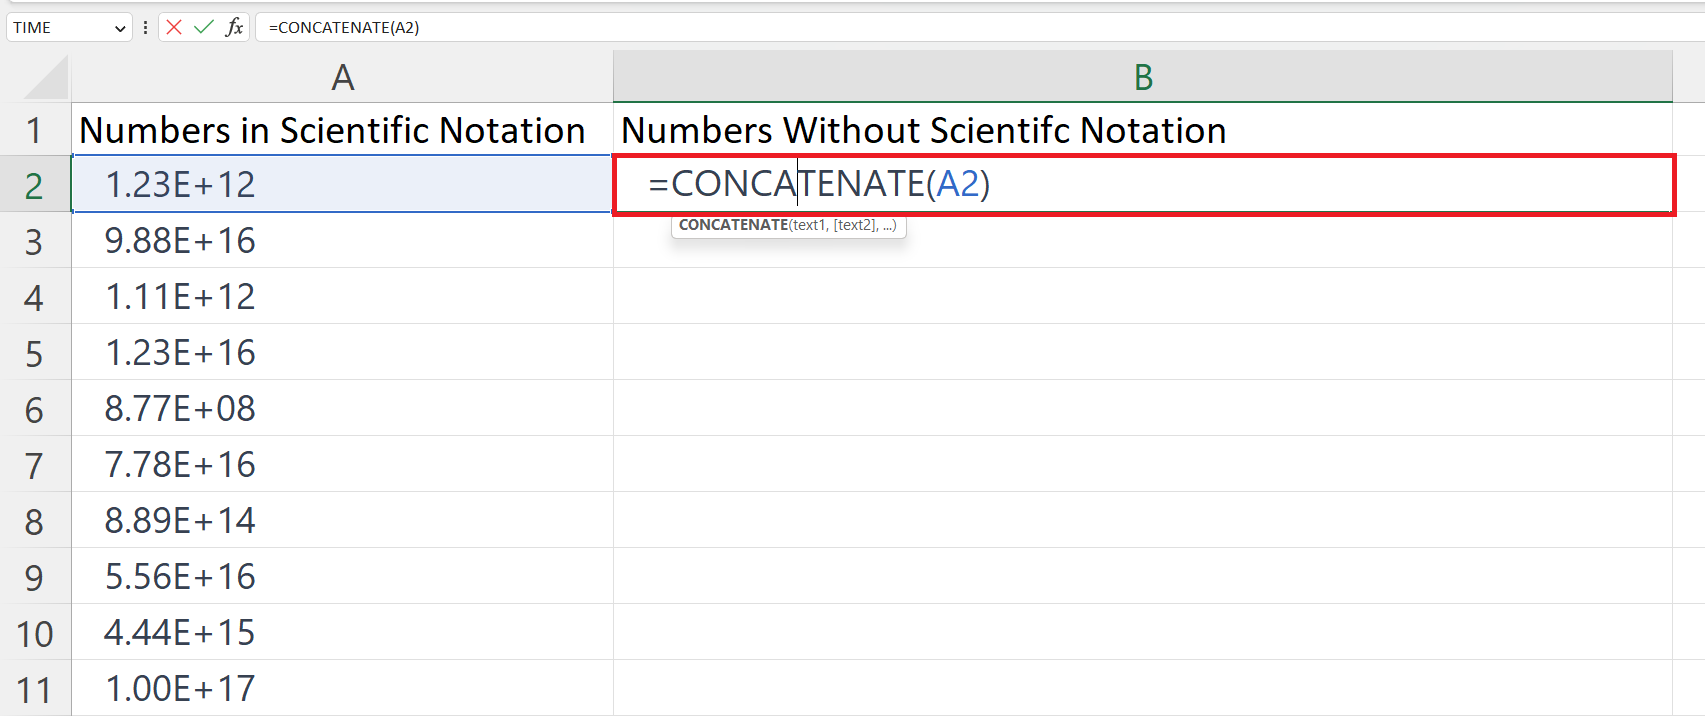Screen dimensions: 1705x716
Task: Click the formula bar resize dots handle
Action: pos(146,28)
